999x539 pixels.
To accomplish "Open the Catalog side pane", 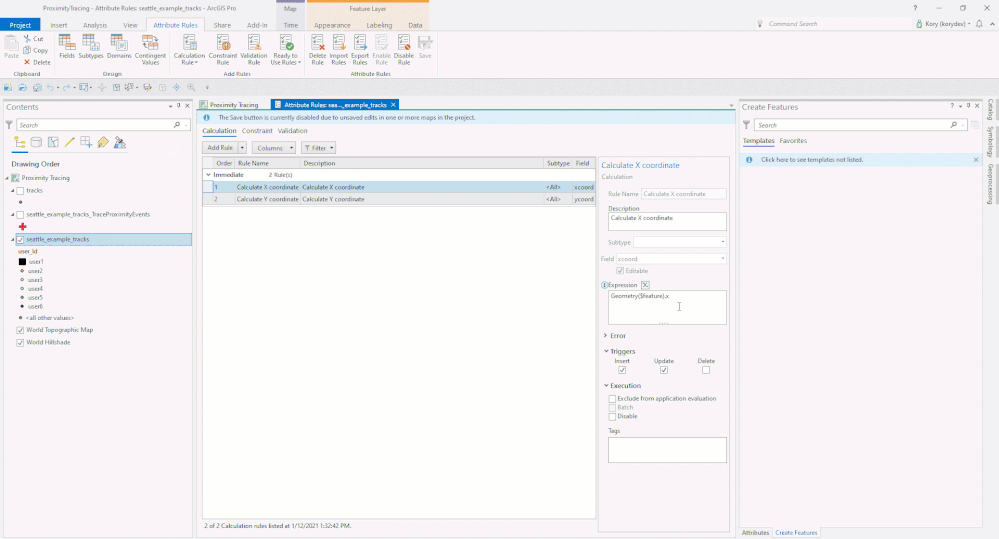I will tap(990, 109).
